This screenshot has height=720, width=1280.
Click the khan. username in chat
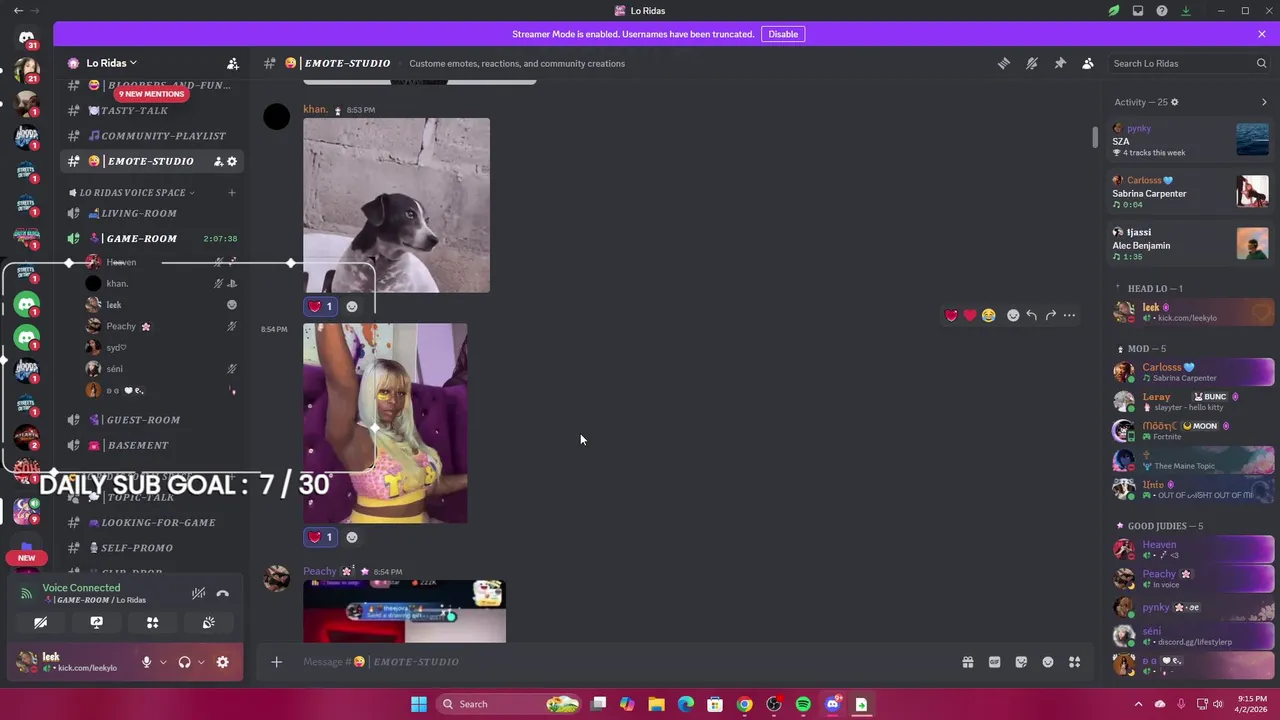click(x=316, y=109)
